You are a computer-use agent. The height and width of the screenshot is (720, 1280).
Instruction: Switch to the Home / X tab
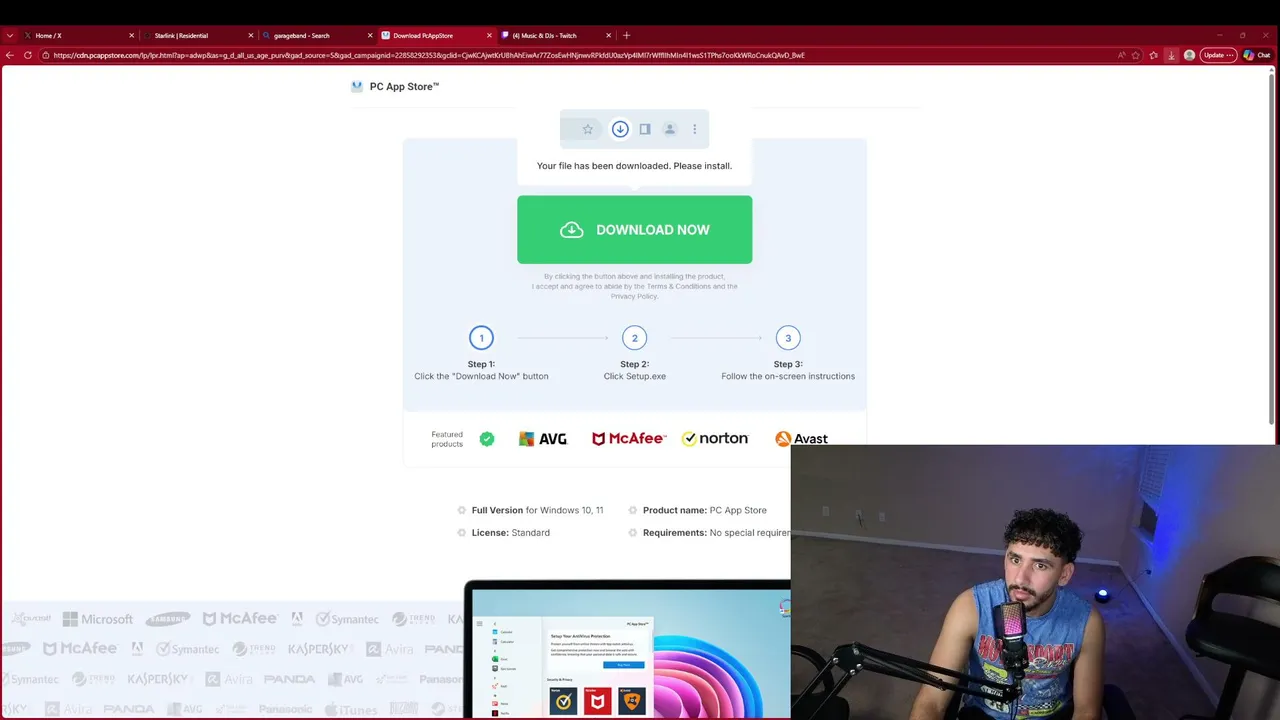tap(78, 36)
